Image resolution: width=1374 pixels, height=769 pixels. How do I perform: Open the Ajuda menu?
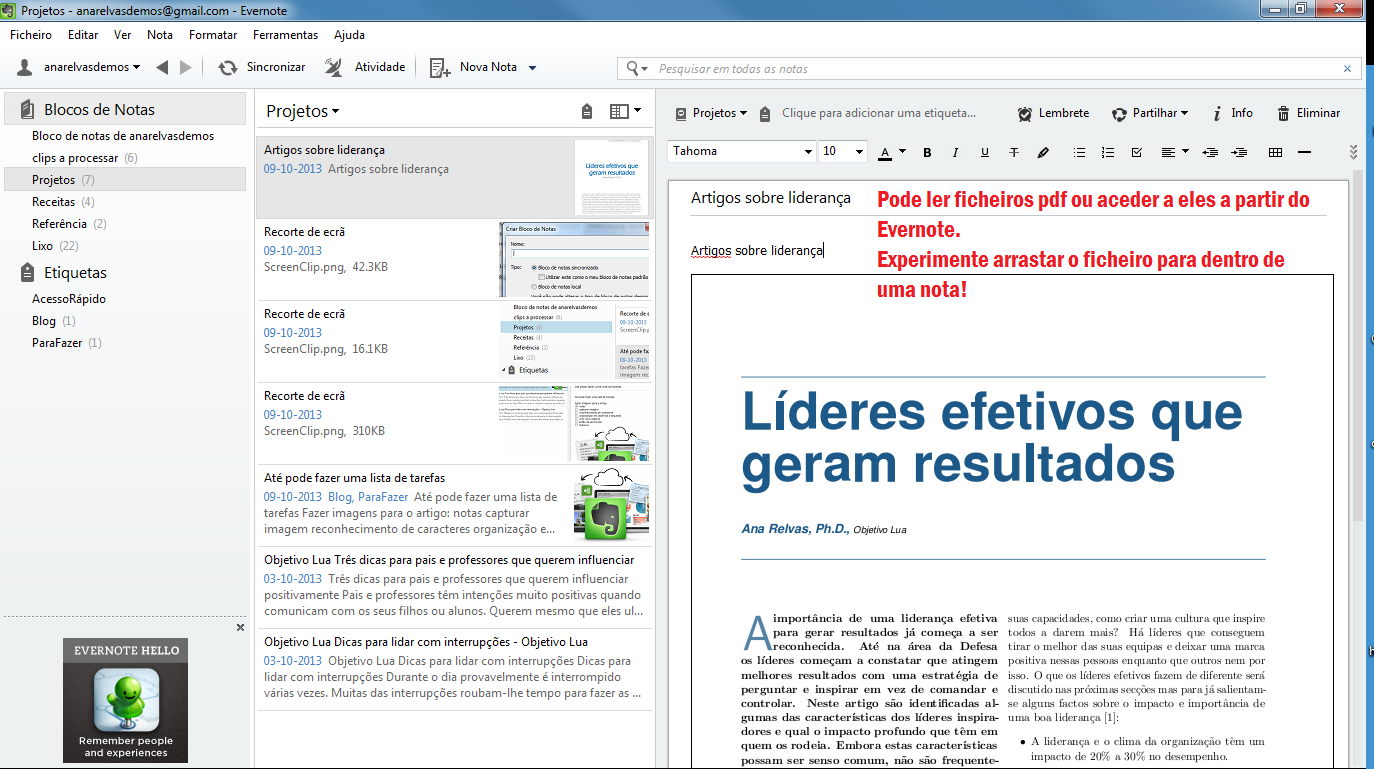(x=349, y=35)
